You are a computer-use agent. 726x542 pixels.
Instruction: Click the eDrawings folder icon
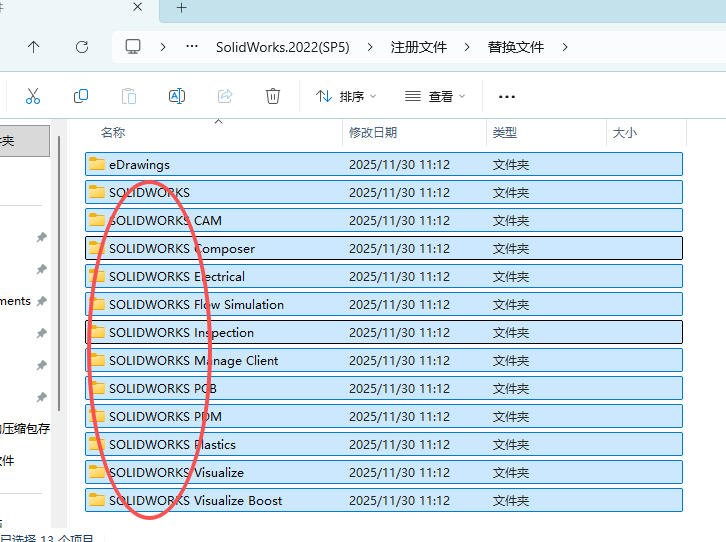tap(97, 164)
